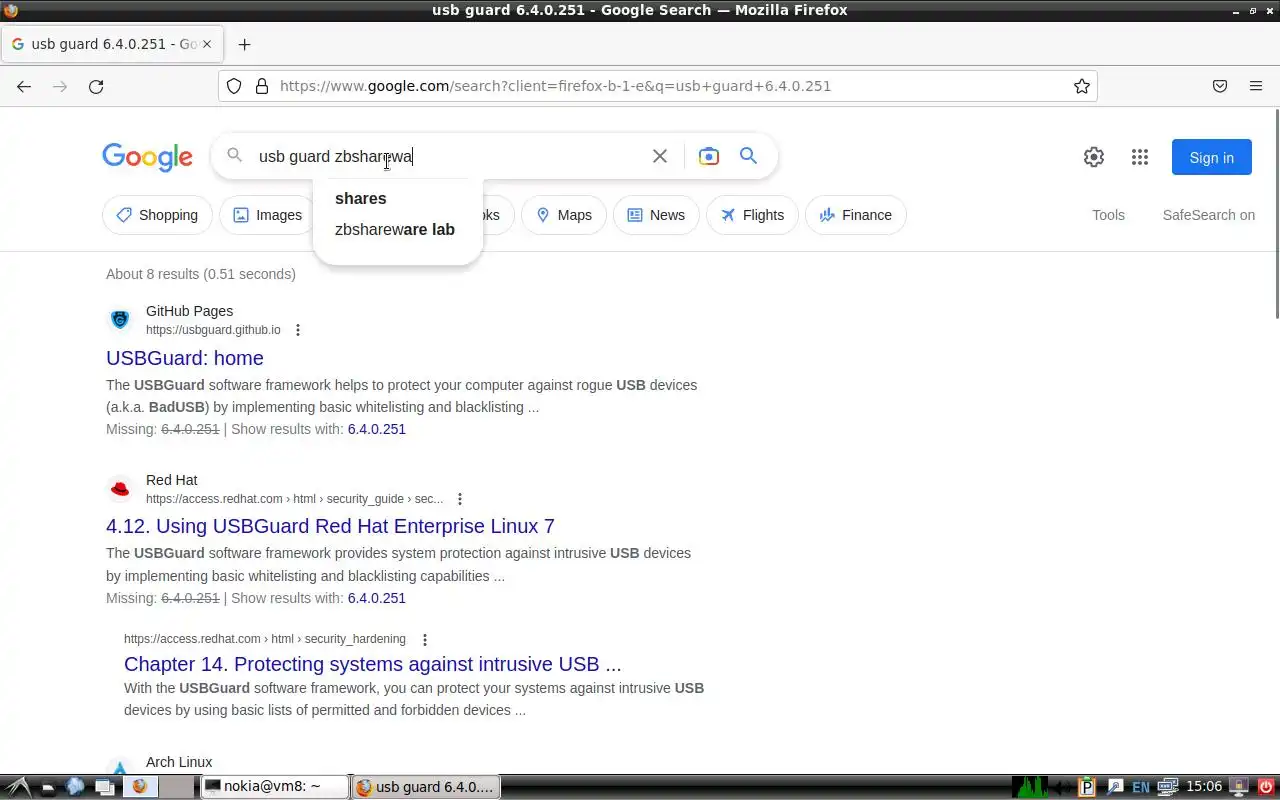This screenshot has height=800, width=1280.
Task: Filter results by Images
Action: pyautogui.click(x=267, y=215)
